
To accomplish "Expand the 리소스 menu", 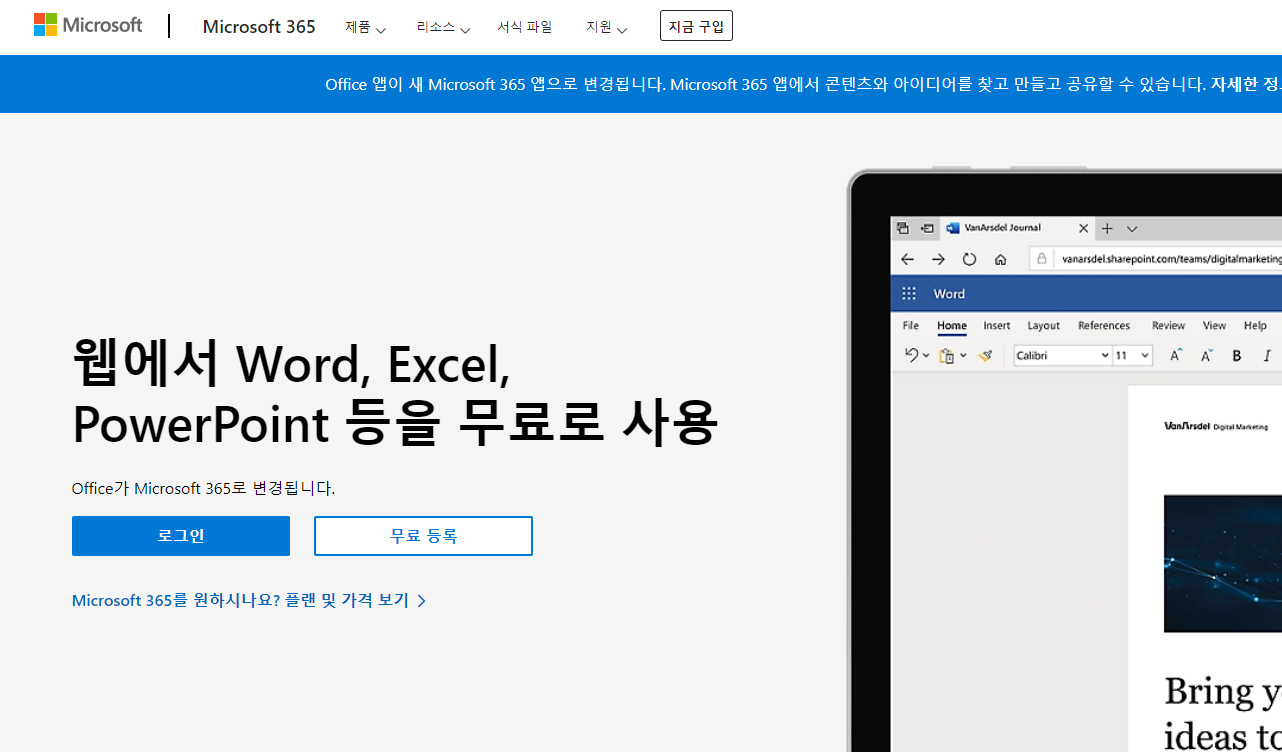I will coord(443,27).
